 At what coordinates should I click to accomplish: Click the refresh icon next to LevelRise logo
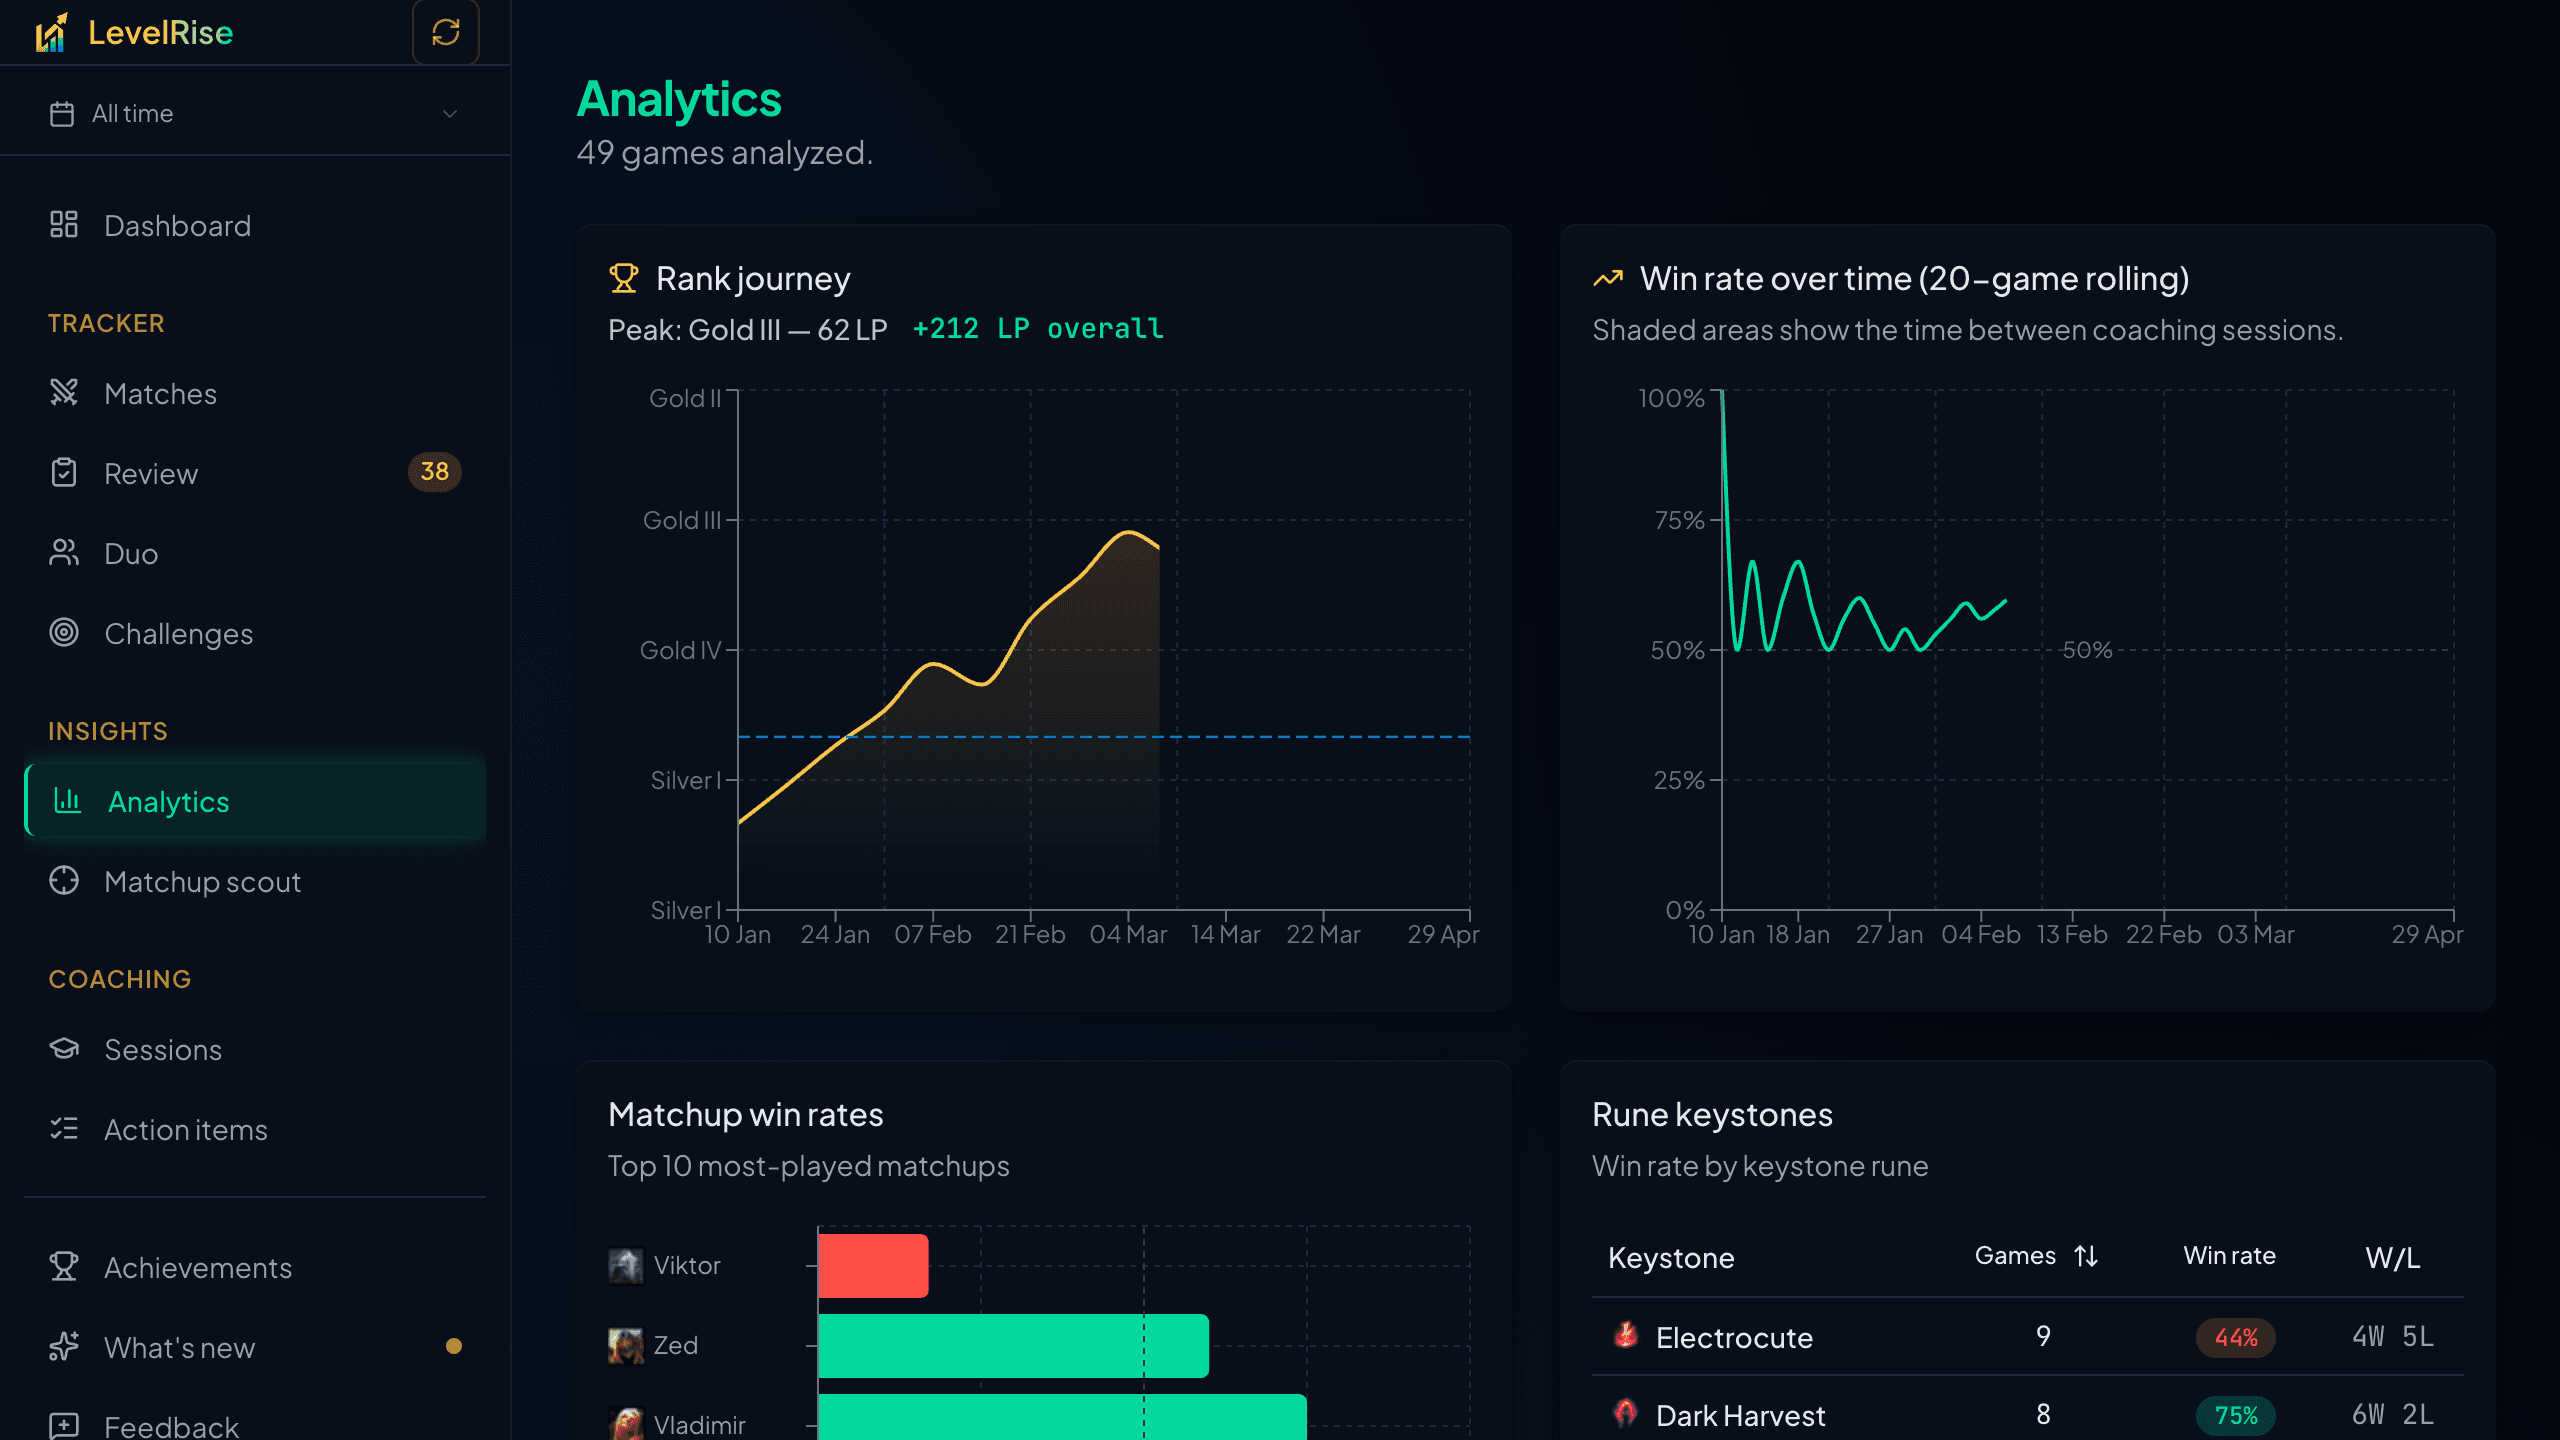446,32
